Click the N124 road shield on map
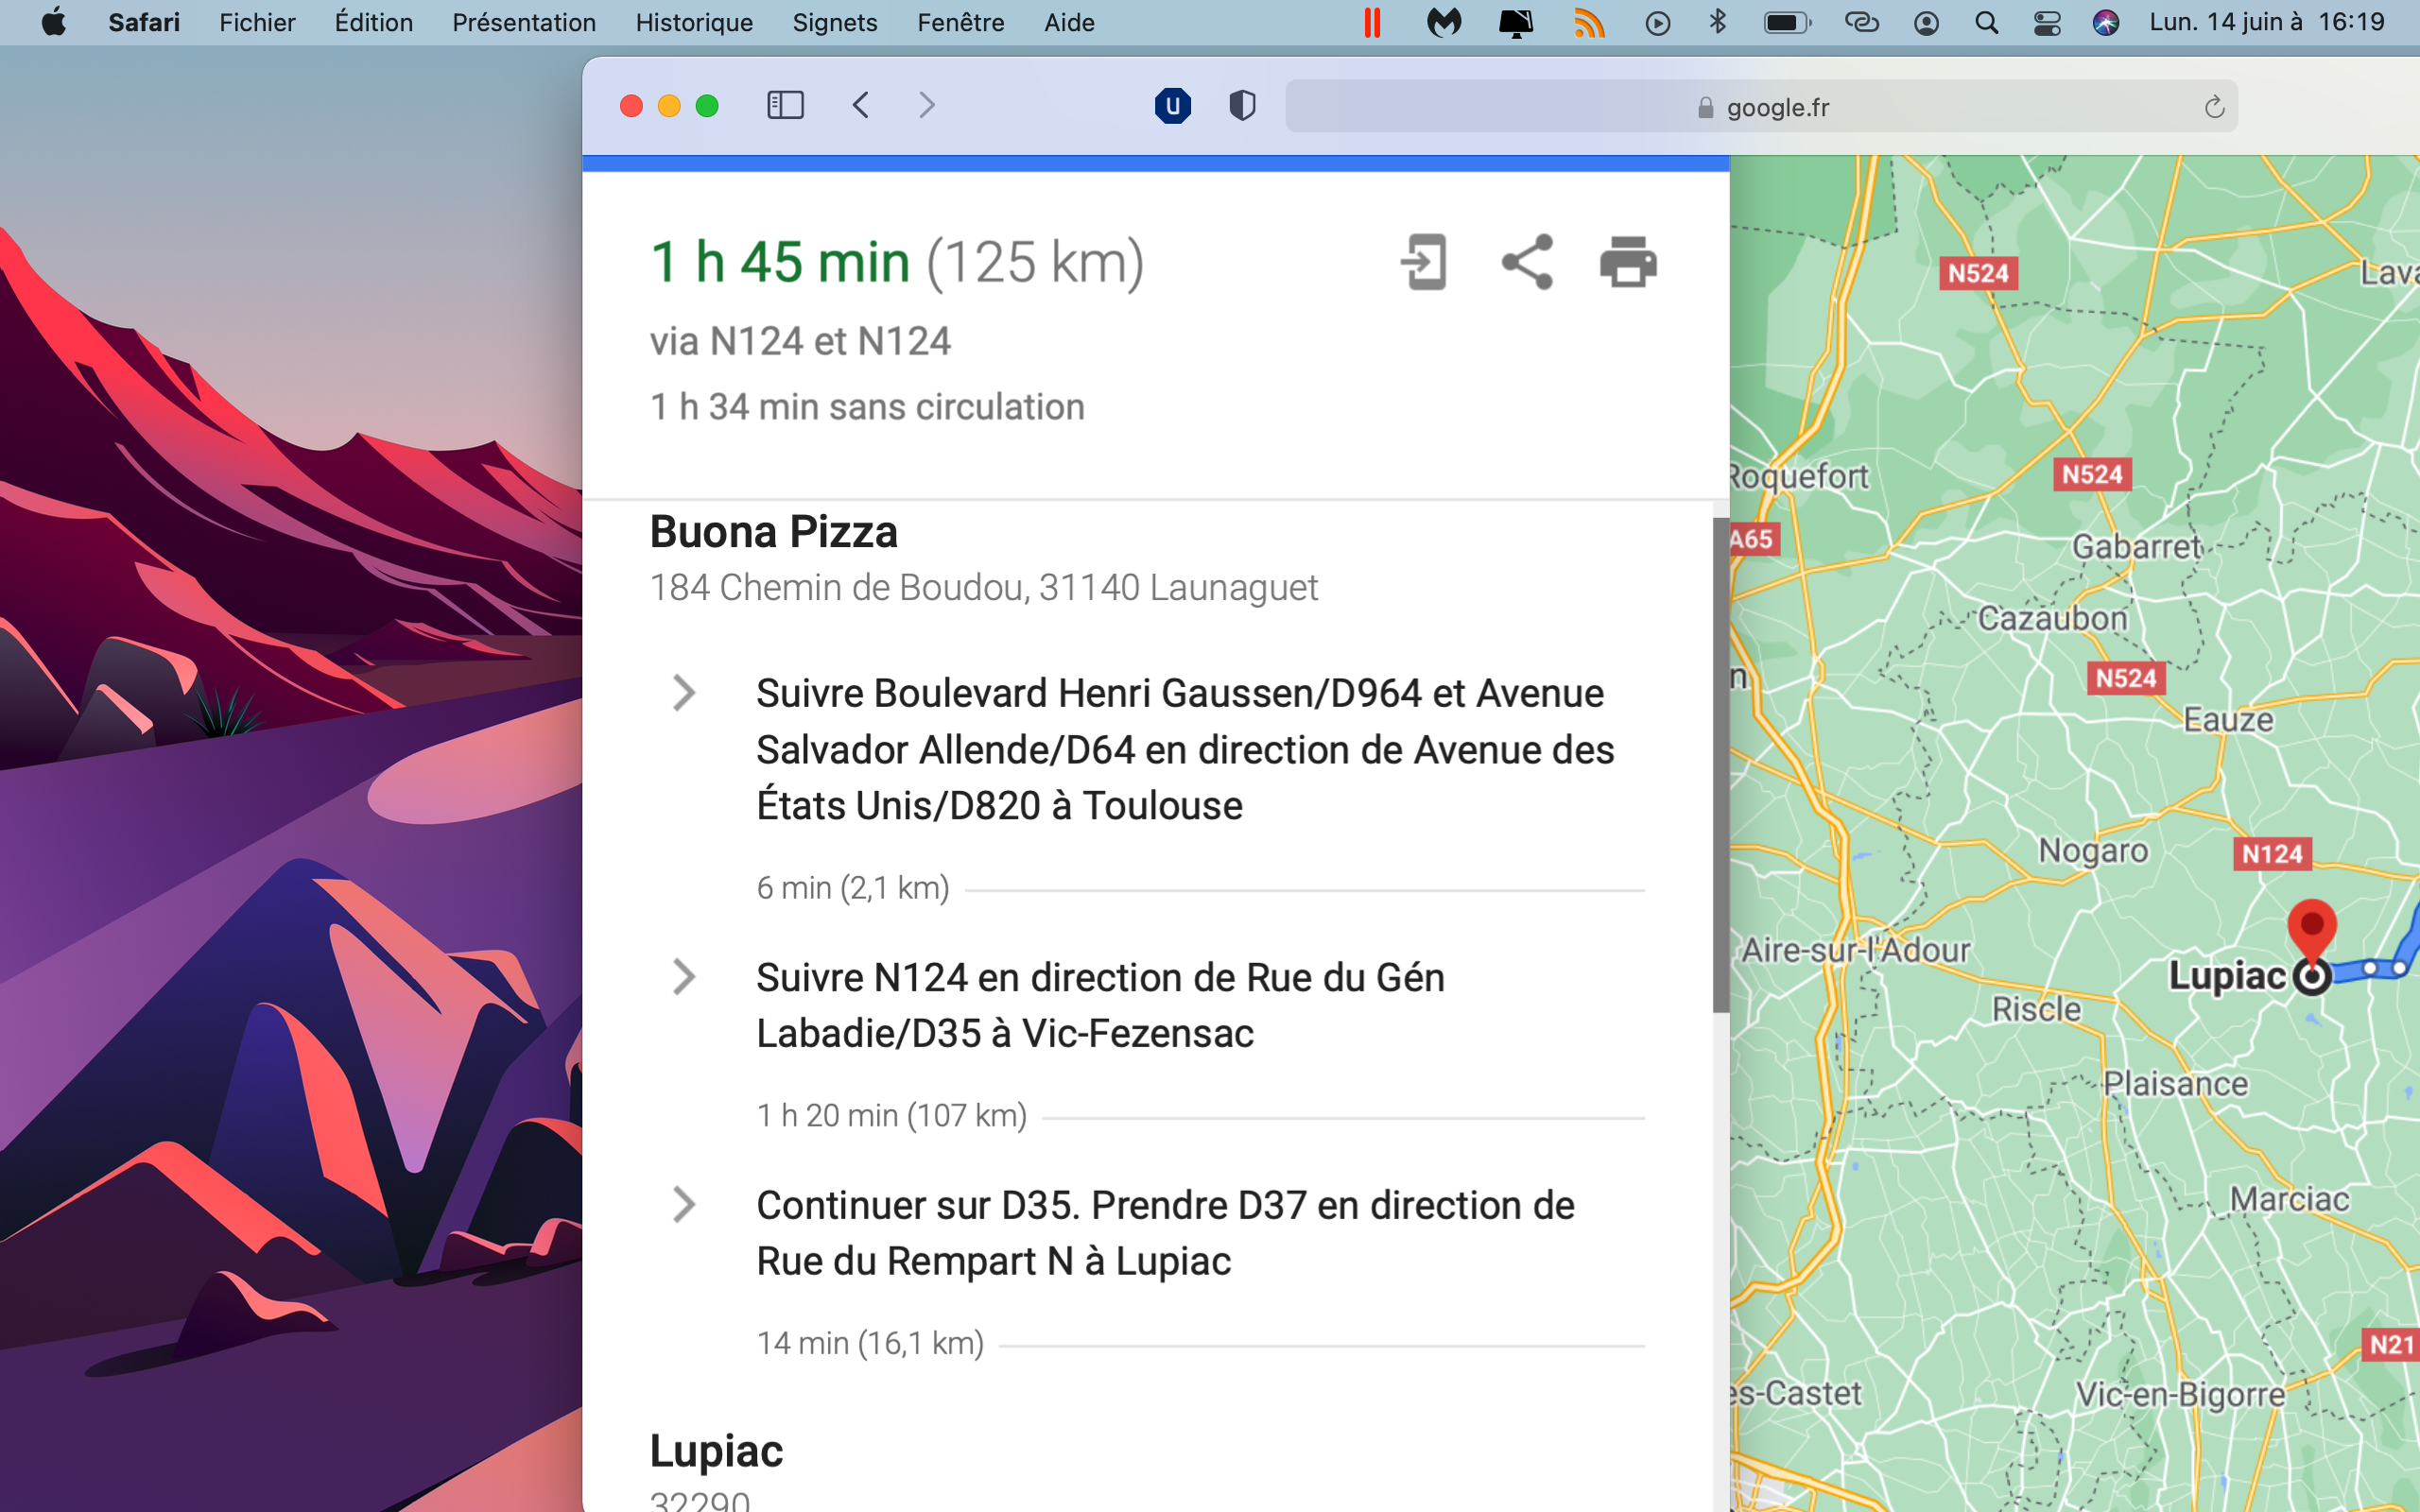2420x1512 pixels. tap(2272, 854)
